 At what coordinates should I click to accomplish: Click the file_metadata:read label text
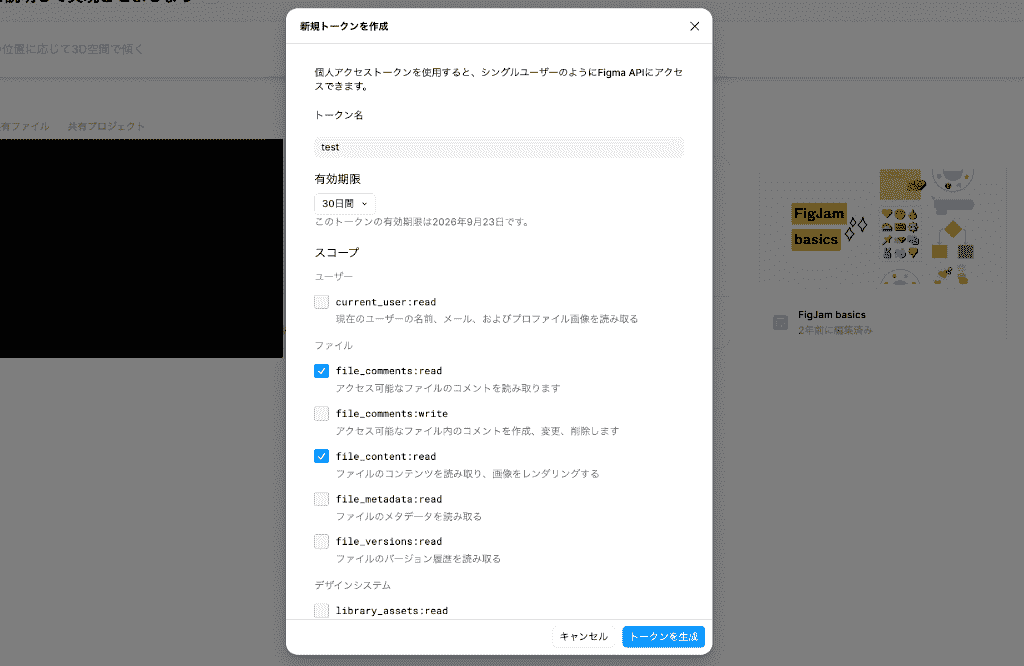point(389,500)
